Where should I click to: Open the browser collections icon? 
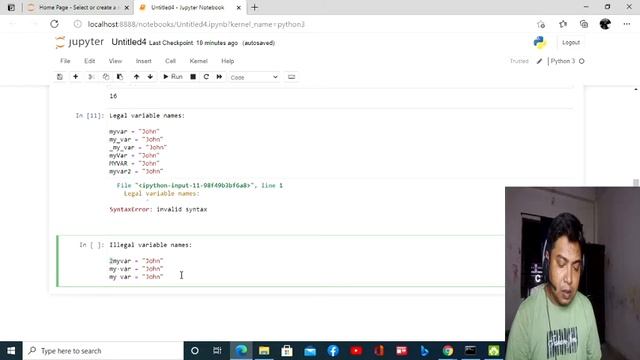click(x=584, y=24)
